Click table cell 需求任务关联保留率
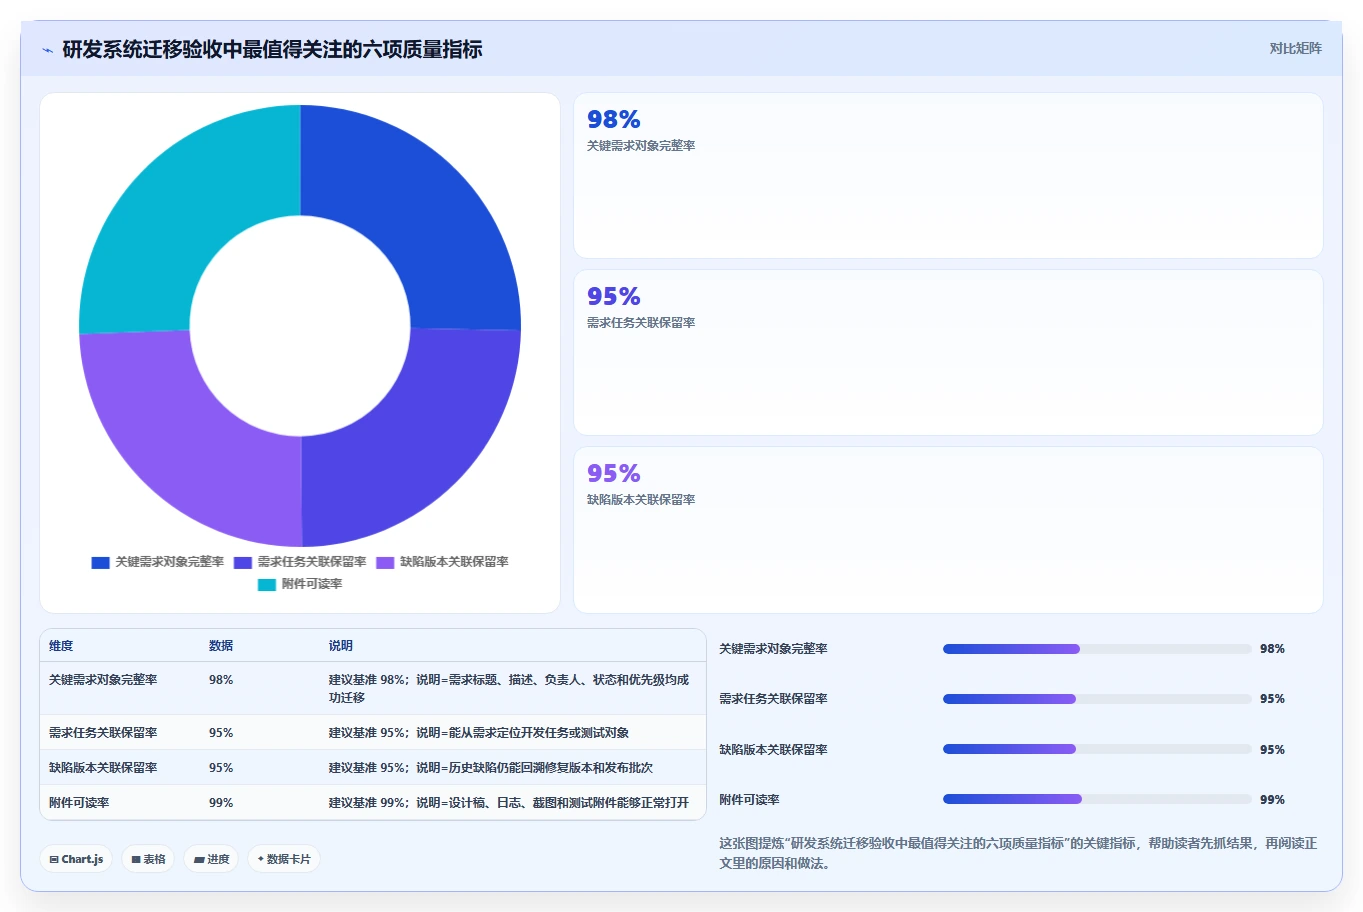Image resolution: width=1363 pixels, height=912 pixels. pyautogui.click(x=103, y=733)
